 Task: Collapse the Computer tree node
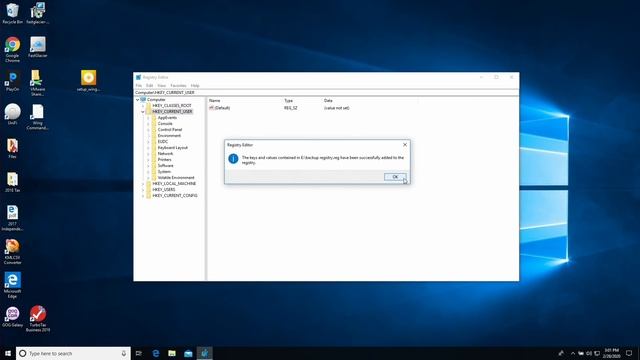[x=138, y=100]
